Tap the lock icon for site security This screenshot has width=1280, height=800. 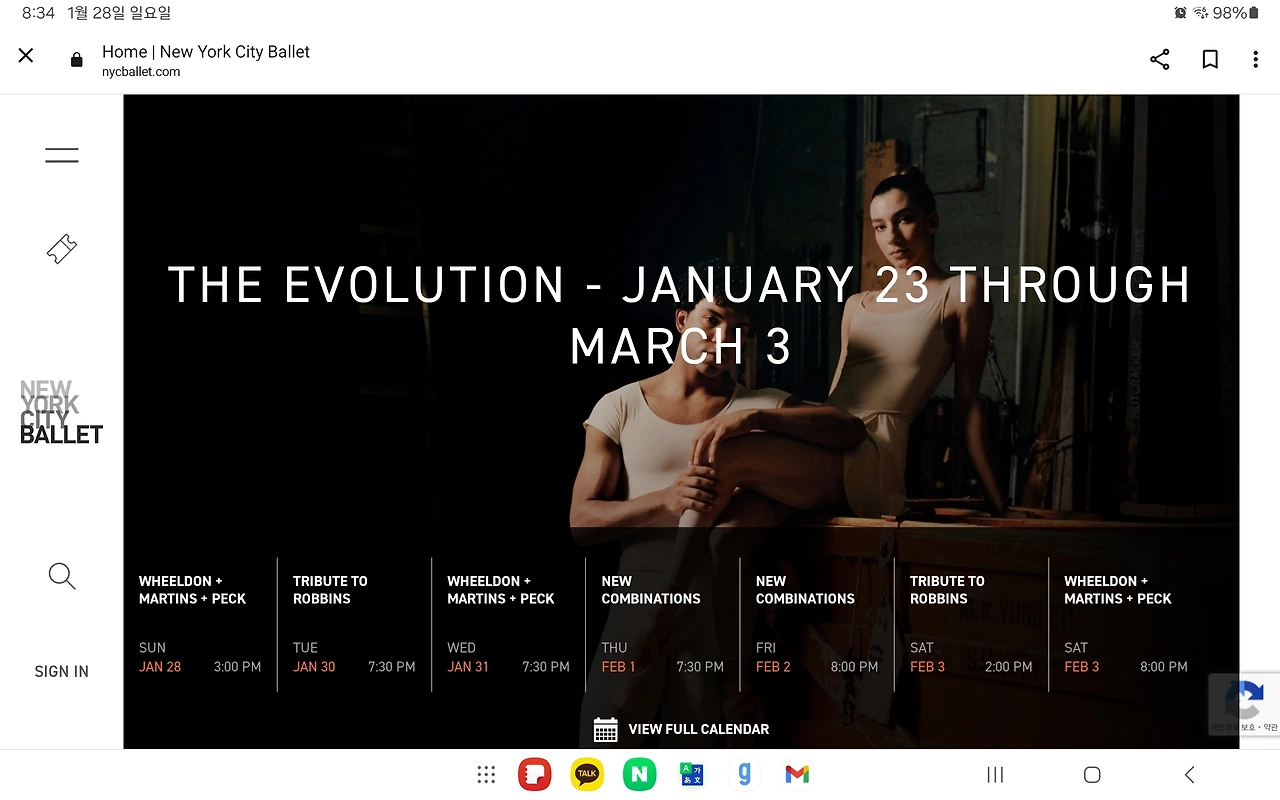pos(77,60)
